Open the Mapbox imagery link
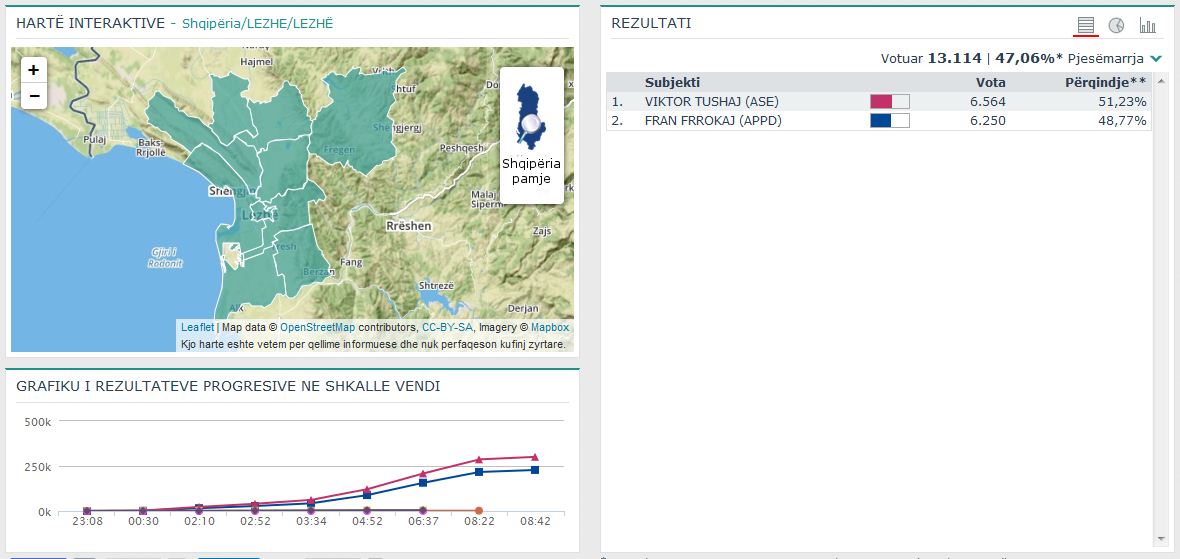 coord(549,327)
